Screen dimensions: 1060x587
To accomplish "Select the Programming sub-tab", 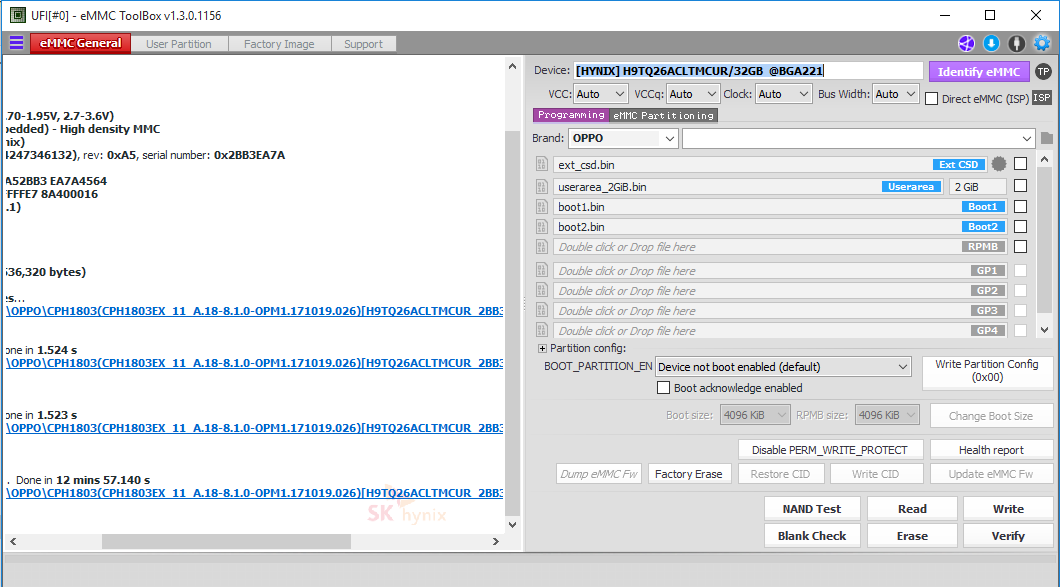I will tap(571, 115).
